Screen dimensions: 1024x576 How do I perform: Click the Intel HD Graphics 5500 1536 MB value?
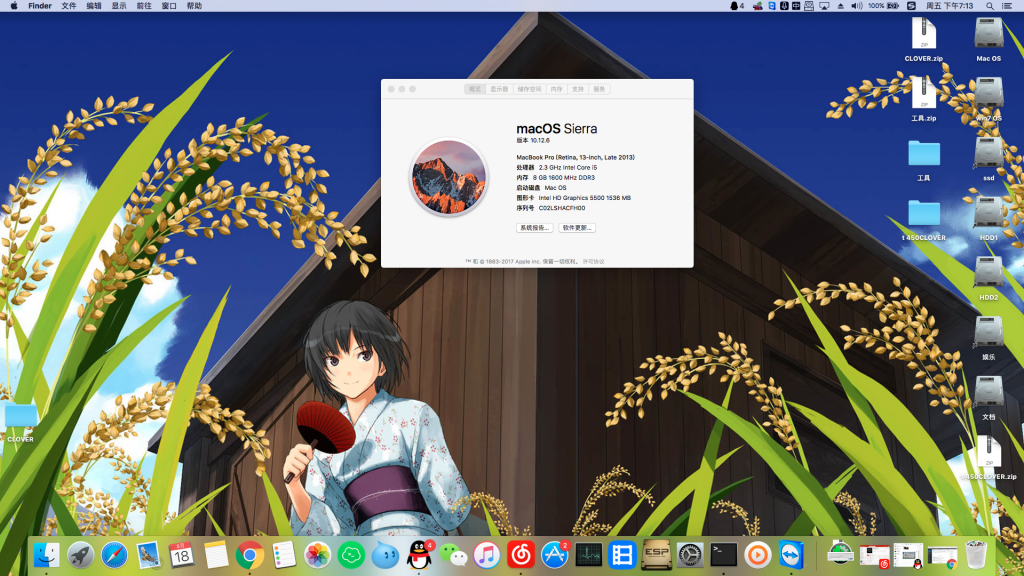[x=584, y=198]
